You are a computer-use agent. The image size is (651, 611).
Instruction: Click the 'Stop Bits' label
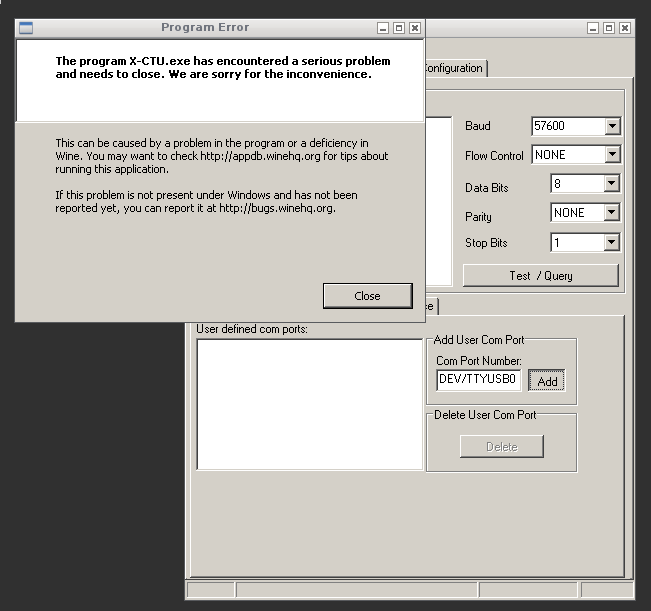[486, 243]
